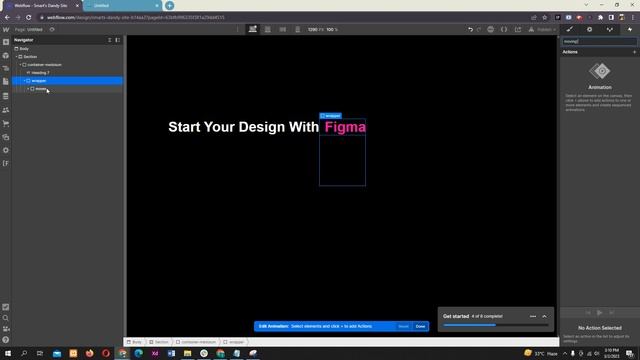The width and height of the screenshot is (640, 360).
Task: Open the audit checklist icon at sidebar bottom
Action: [6, 307]
